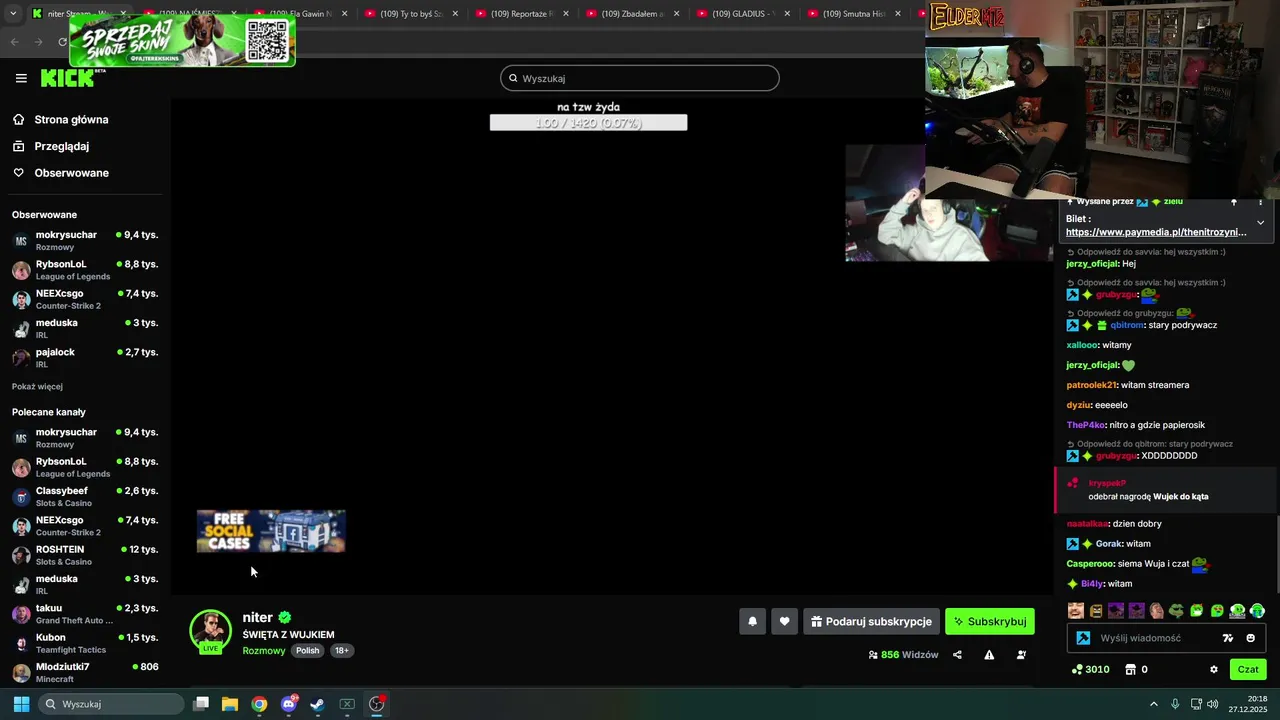
Task: Go to Strona główna
Action: (x=71, y=120)
